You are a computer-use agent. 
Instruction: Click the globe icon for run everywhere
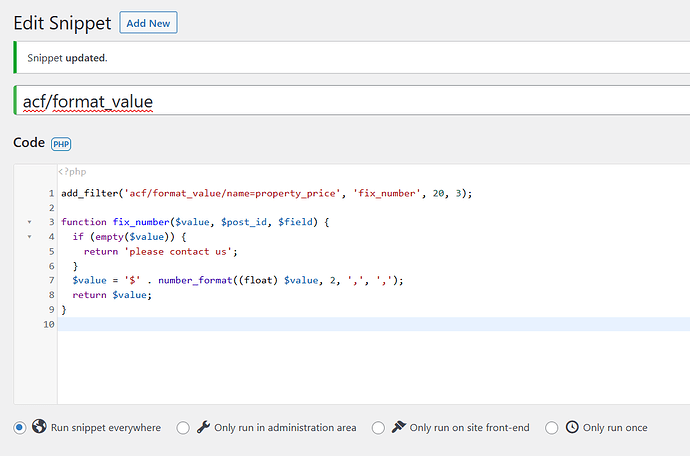click(39, 427)
